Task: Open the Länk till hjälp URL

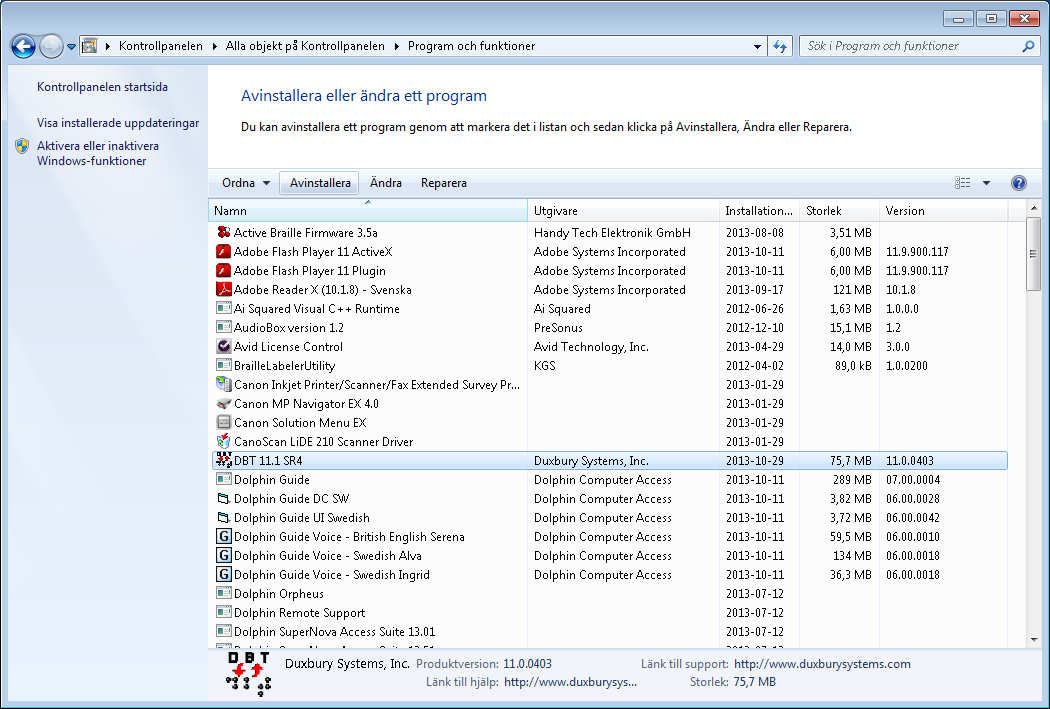Action: [571, 682]
